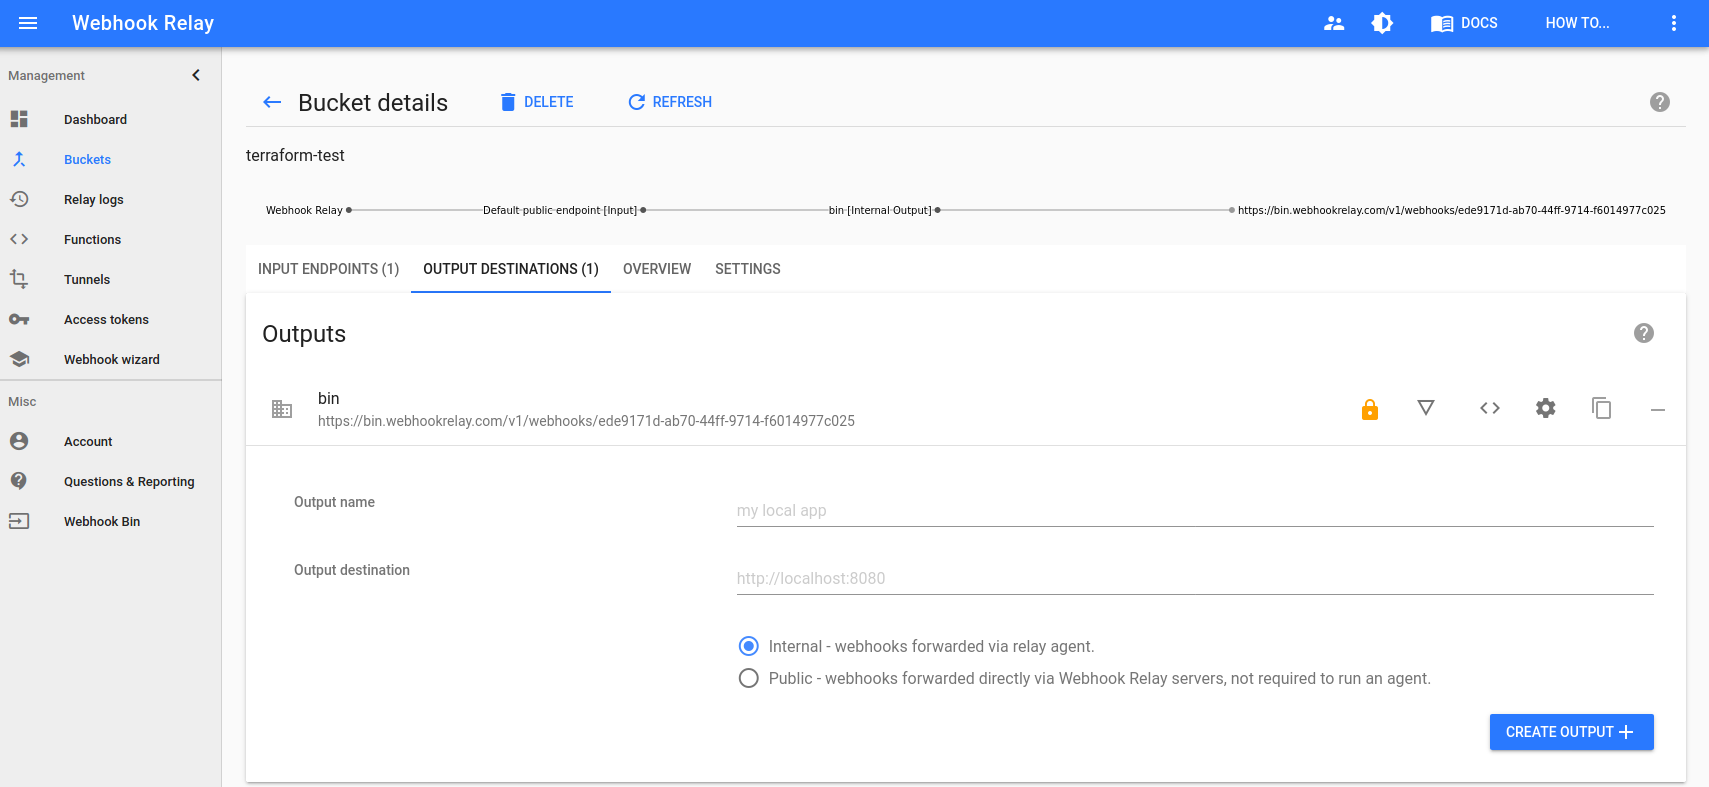Image resolution: width=1709 pixels, height=787 pixels.
Task: Click the Account person icon
Action: pos(19,441)
